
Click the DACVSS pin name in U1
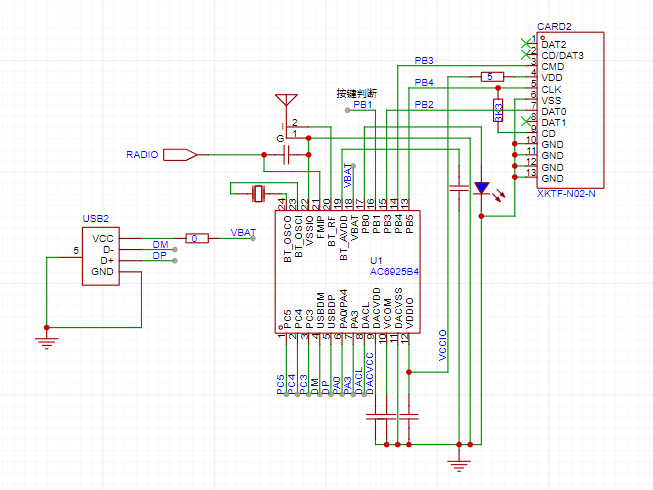click(399, 308)
